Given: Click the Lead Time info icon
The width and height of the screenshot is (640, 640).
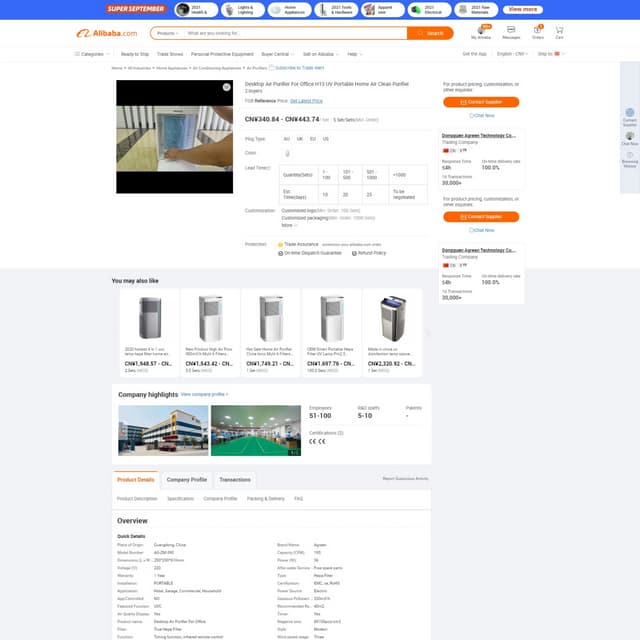Looking at the screenshot, I should pyautogui.click(x=269, y=168).
